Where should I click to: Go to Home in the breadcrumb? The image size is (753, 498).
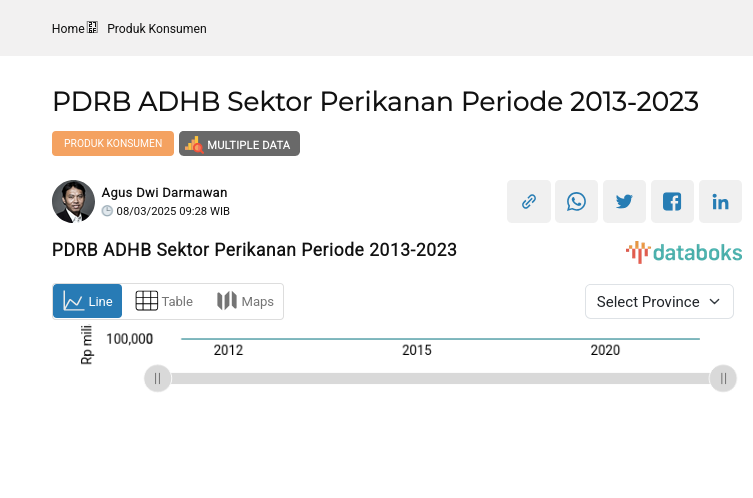(68, 29)
